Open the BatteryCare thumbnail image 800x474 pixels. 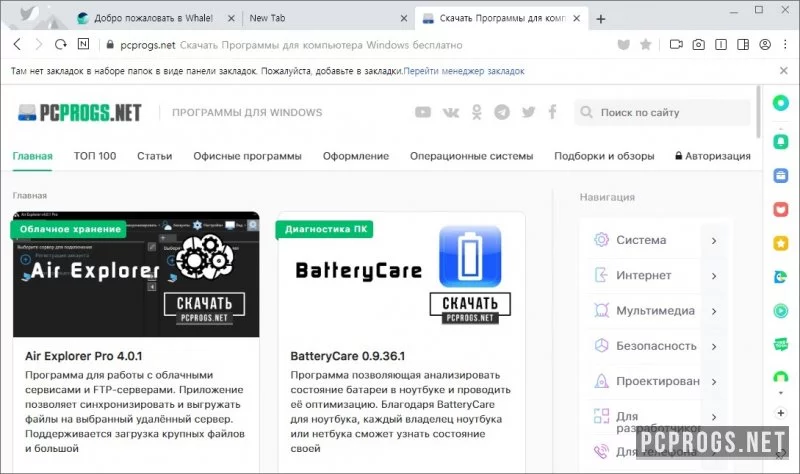[x=402, y=275]
